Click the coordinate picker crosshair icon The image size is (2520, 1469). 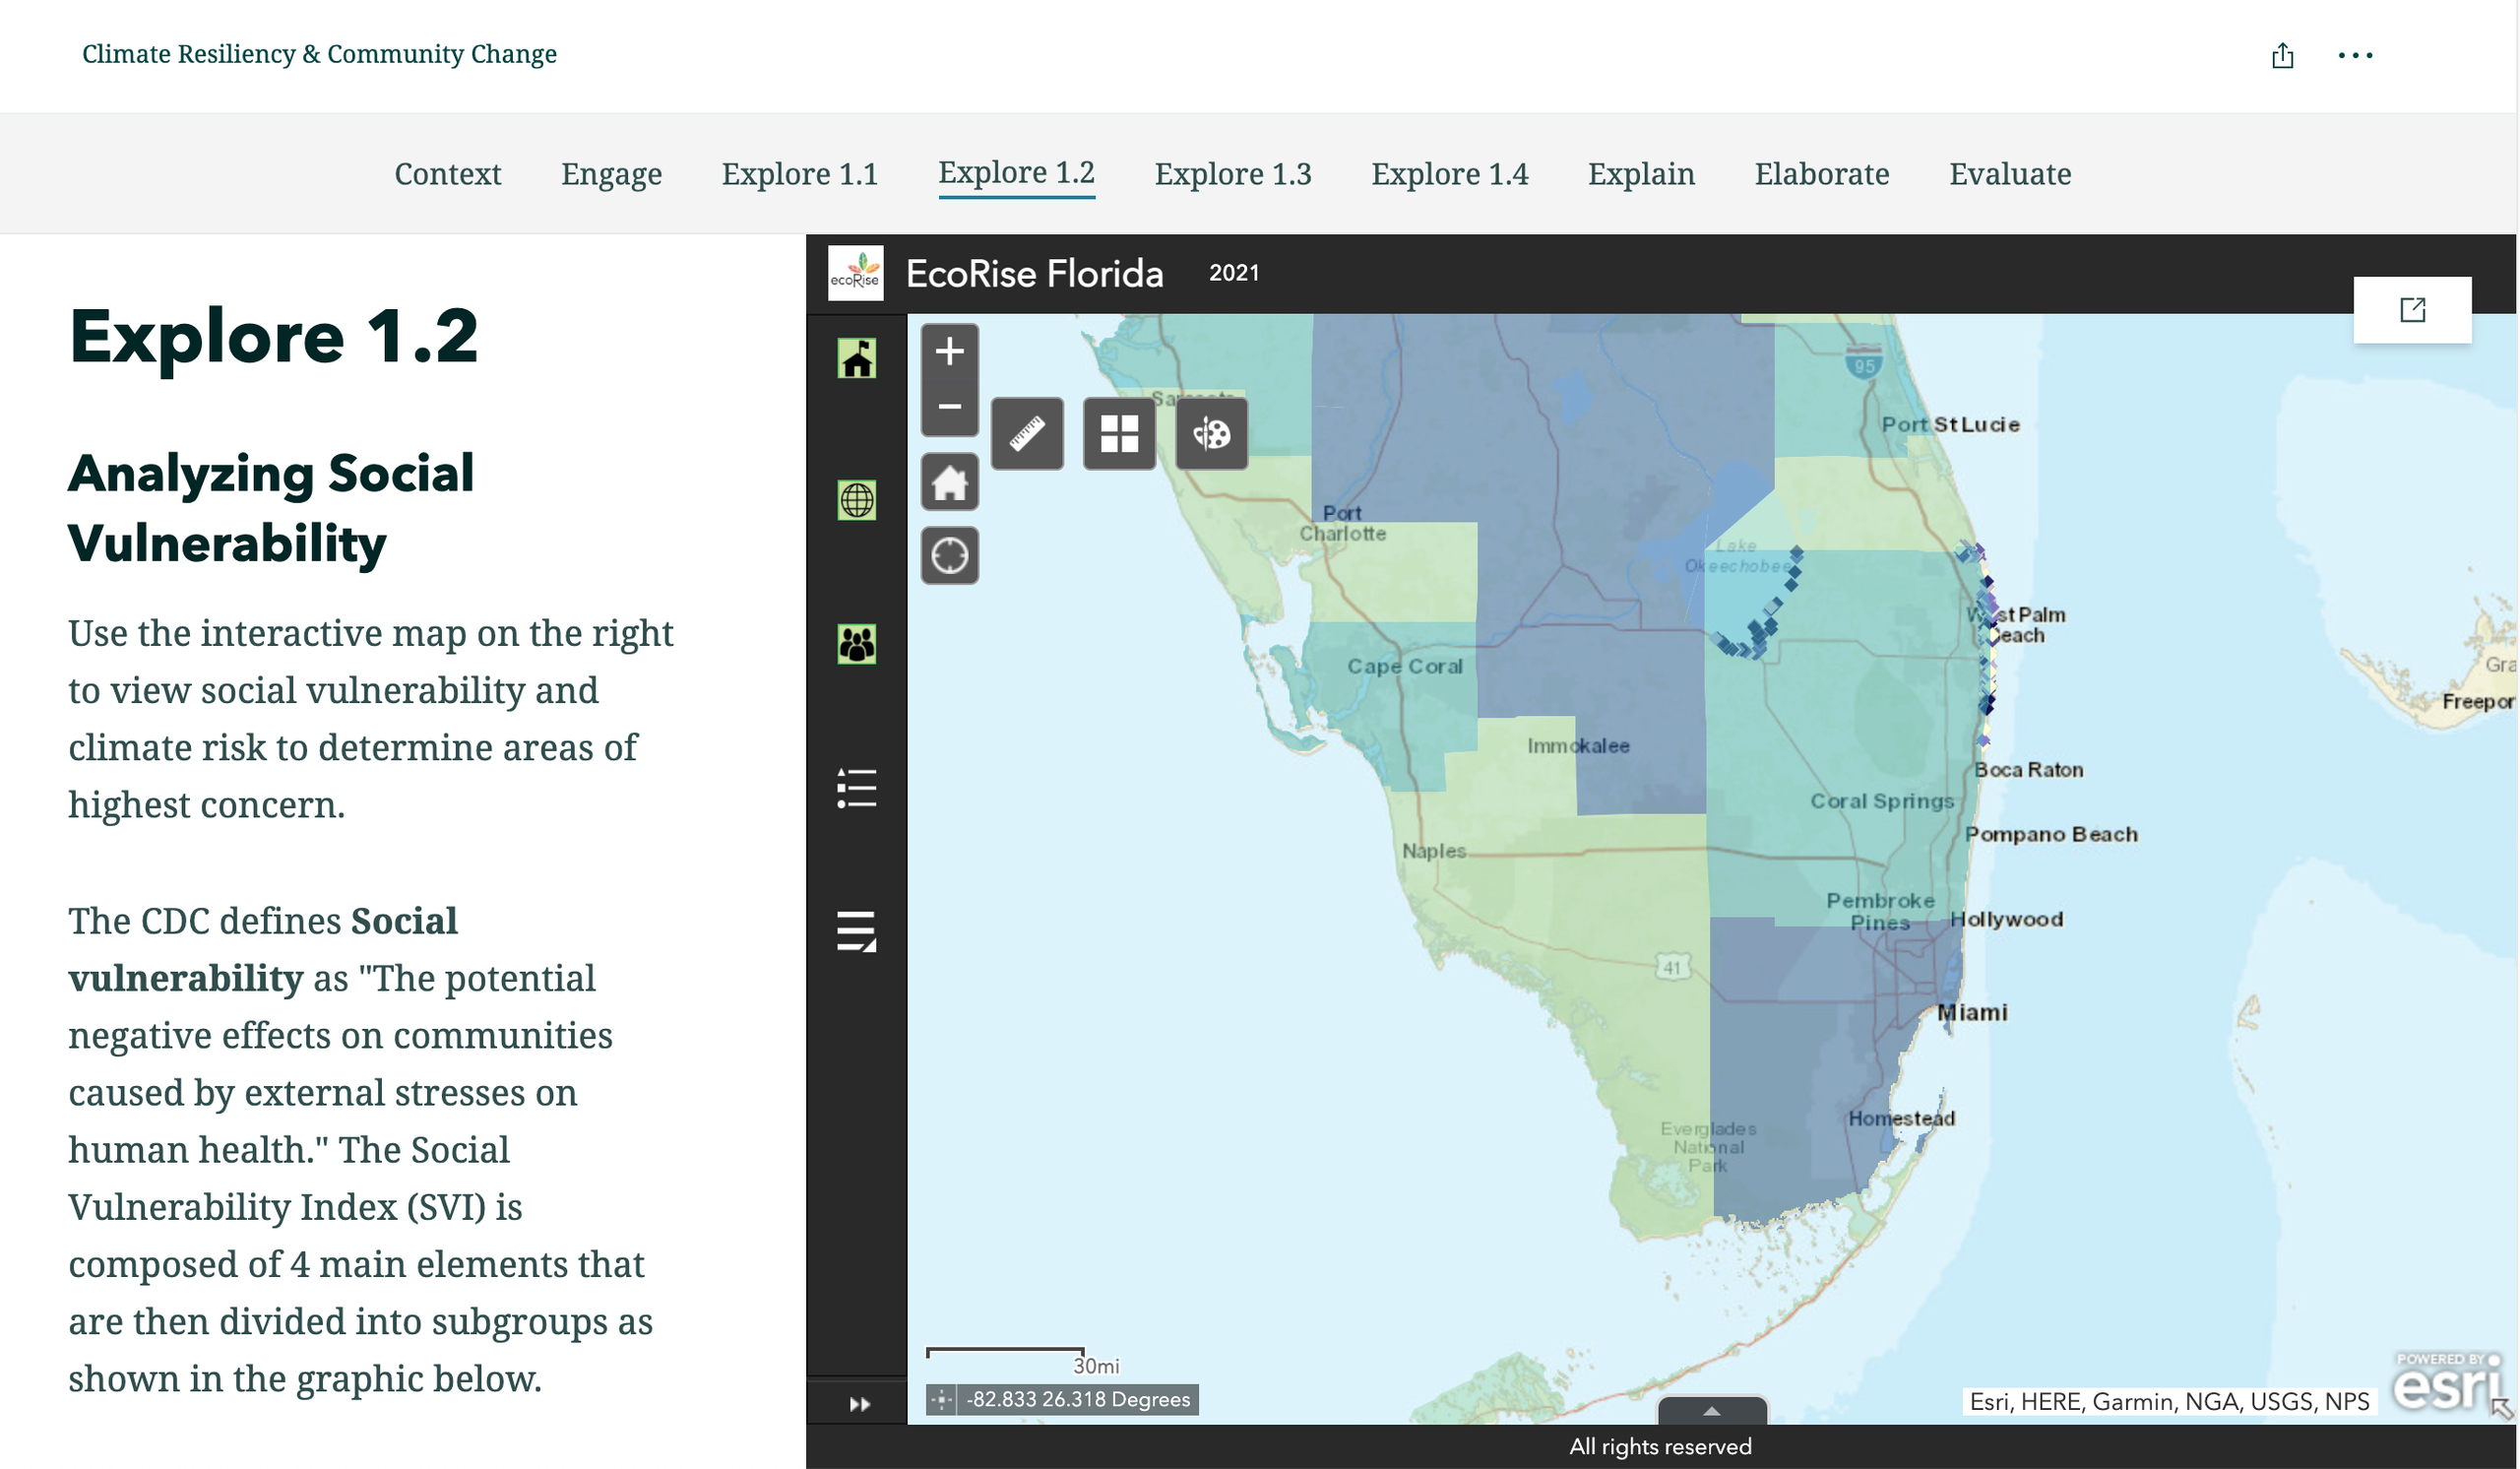[941, 1400]
